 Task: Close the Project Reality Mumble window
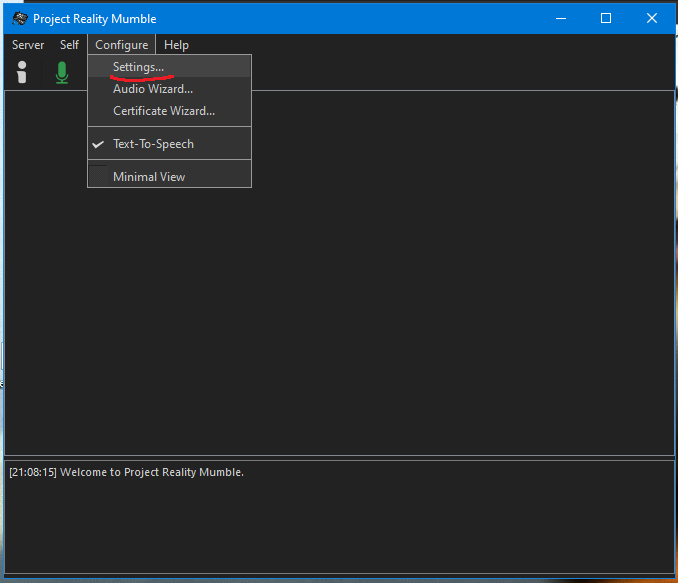tap(652, 19)
